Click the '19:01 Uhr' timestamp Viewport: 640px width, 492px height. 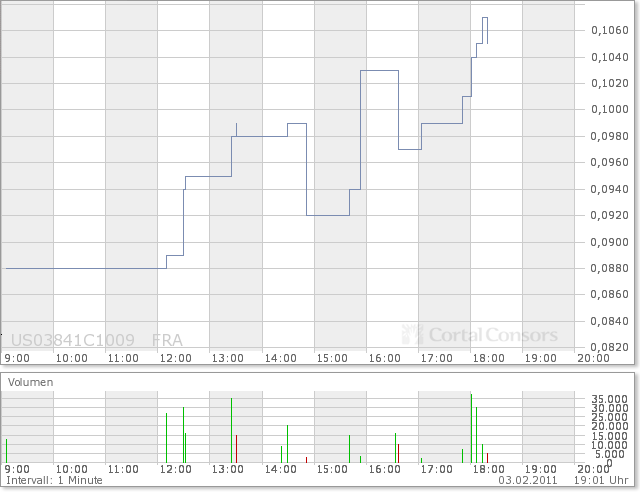pos(601,480)
